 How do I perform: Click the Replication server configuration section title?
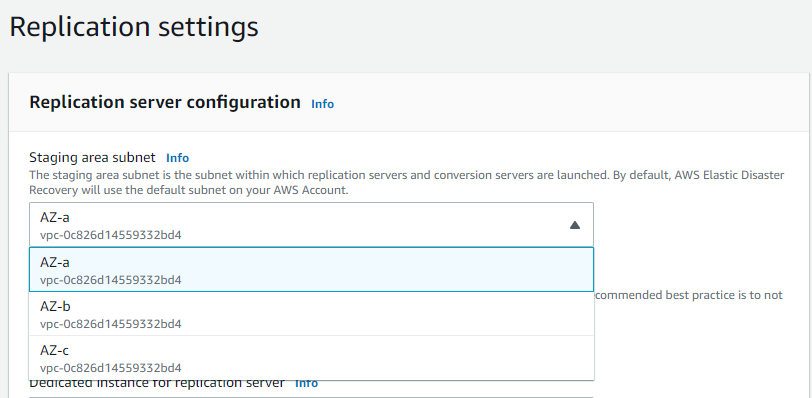[165, 102]
